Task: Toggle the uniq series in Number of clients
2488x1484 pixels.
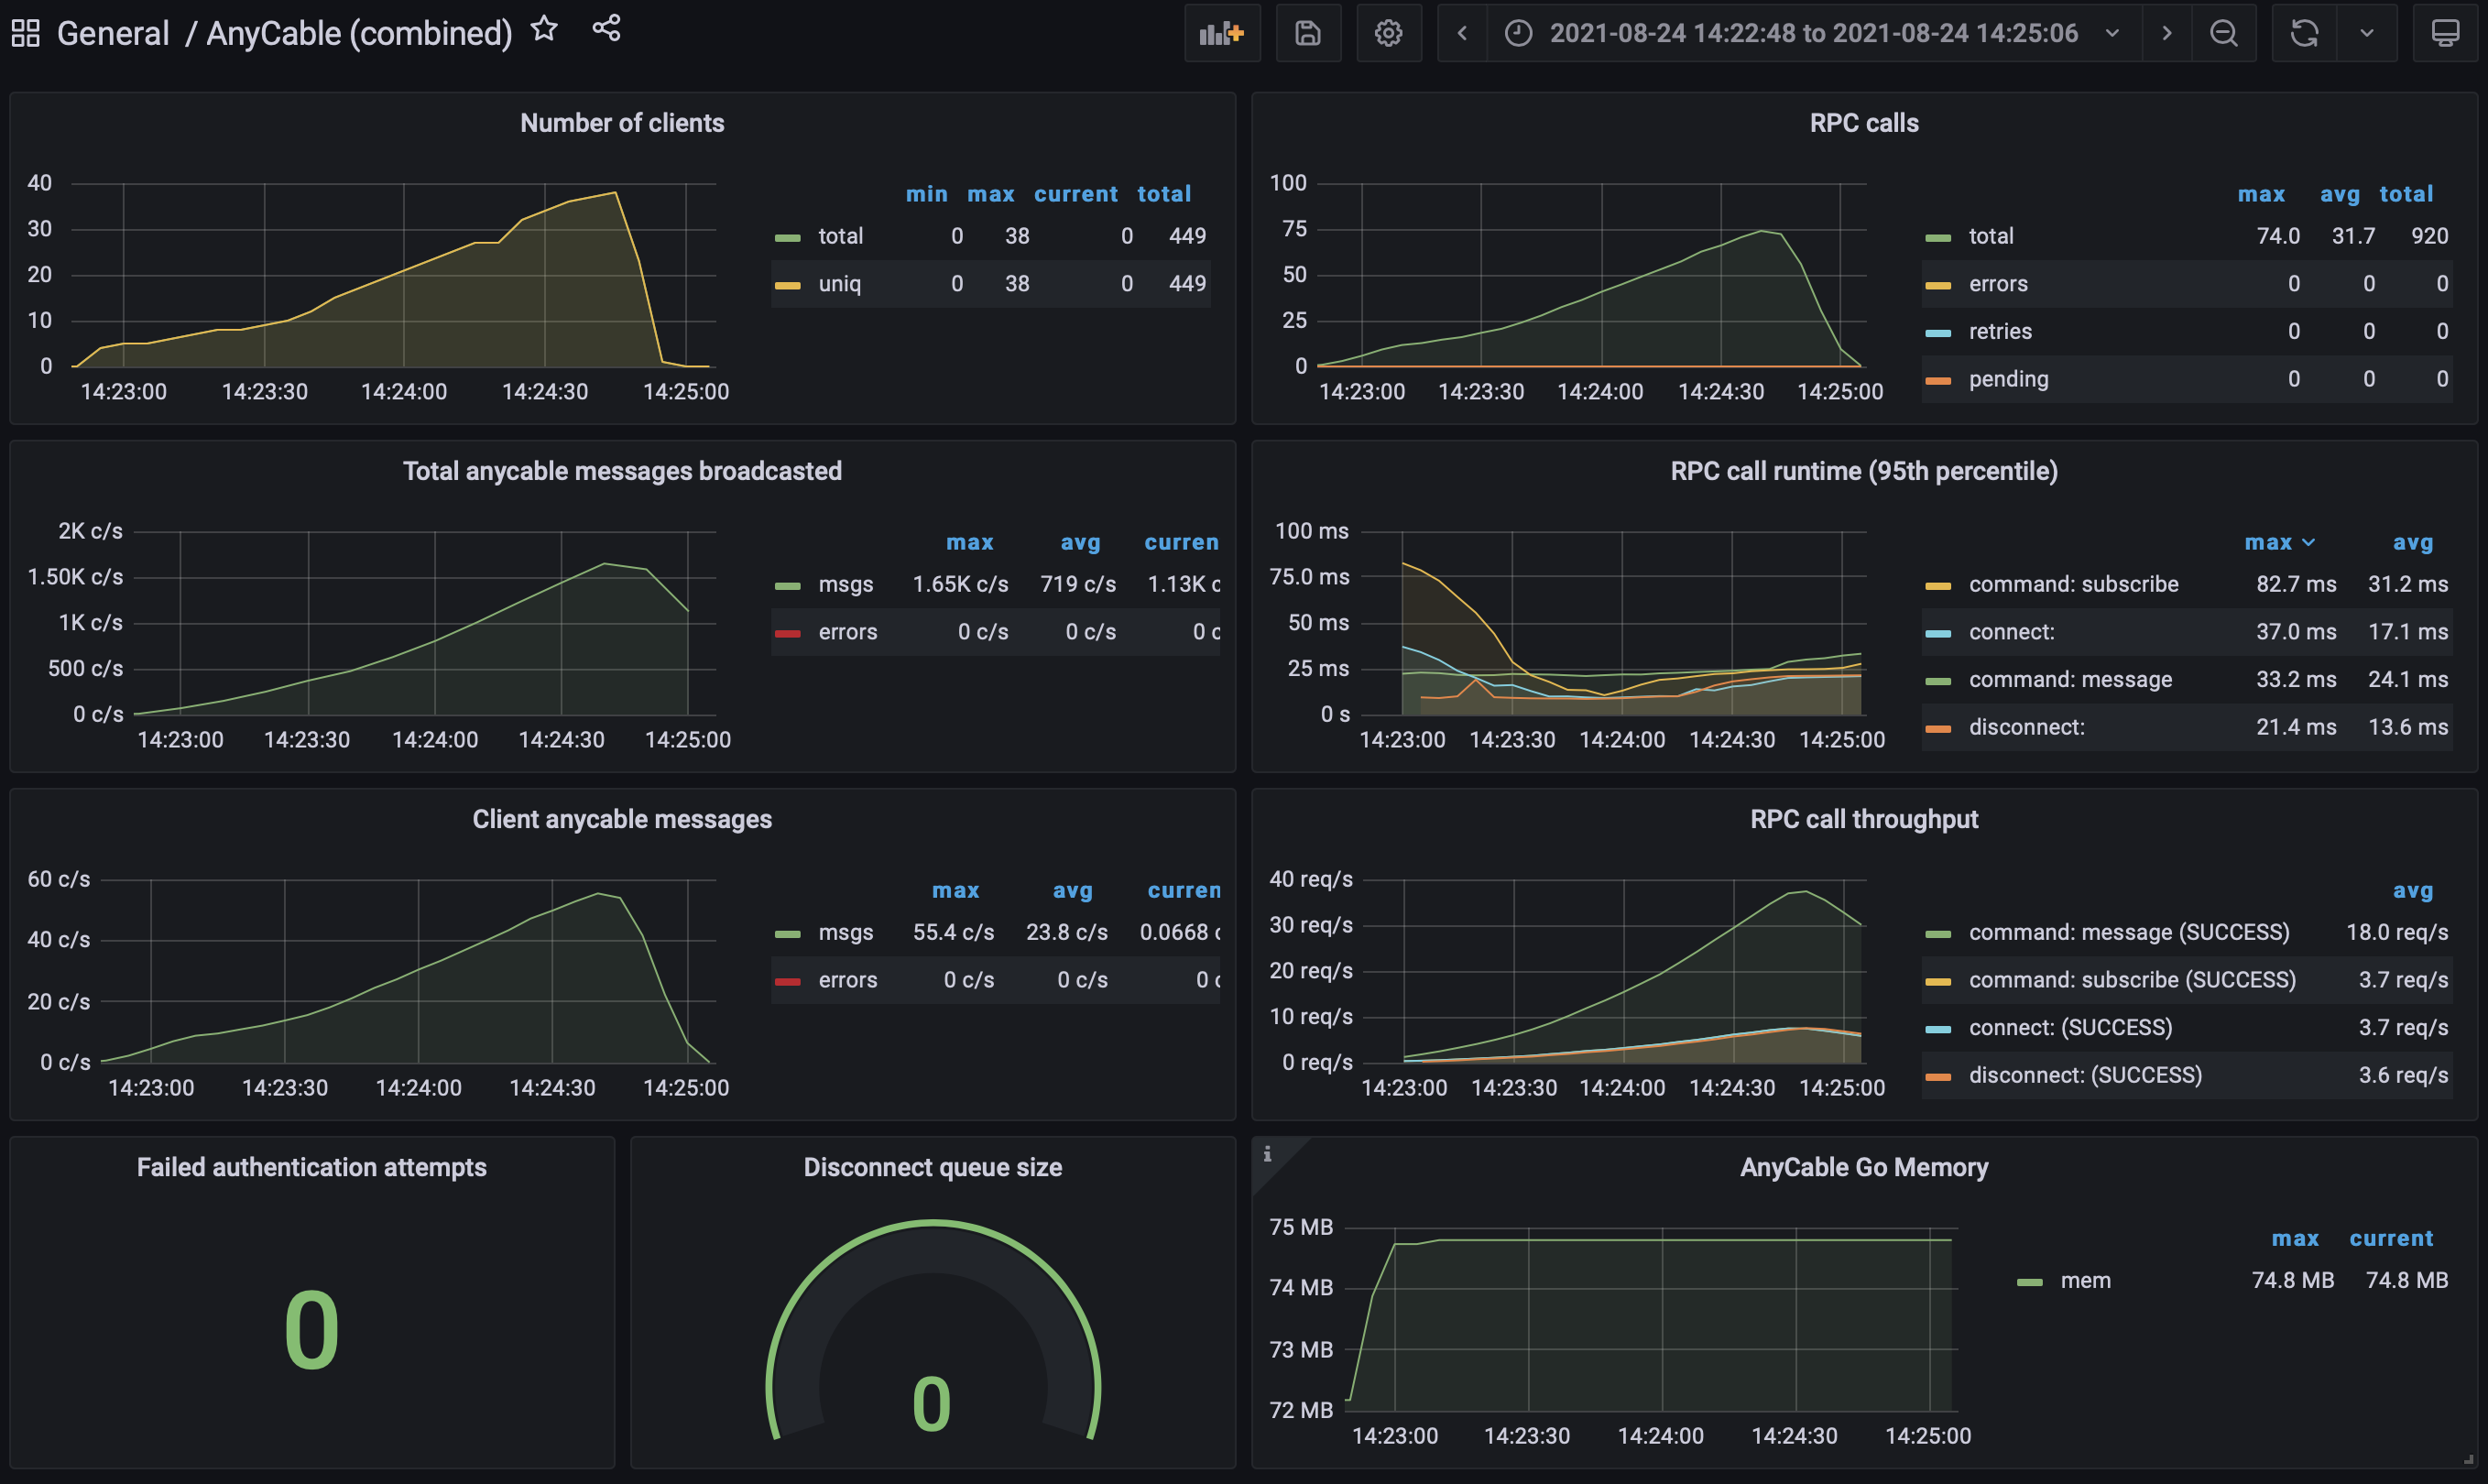Action: click(840, 283)
